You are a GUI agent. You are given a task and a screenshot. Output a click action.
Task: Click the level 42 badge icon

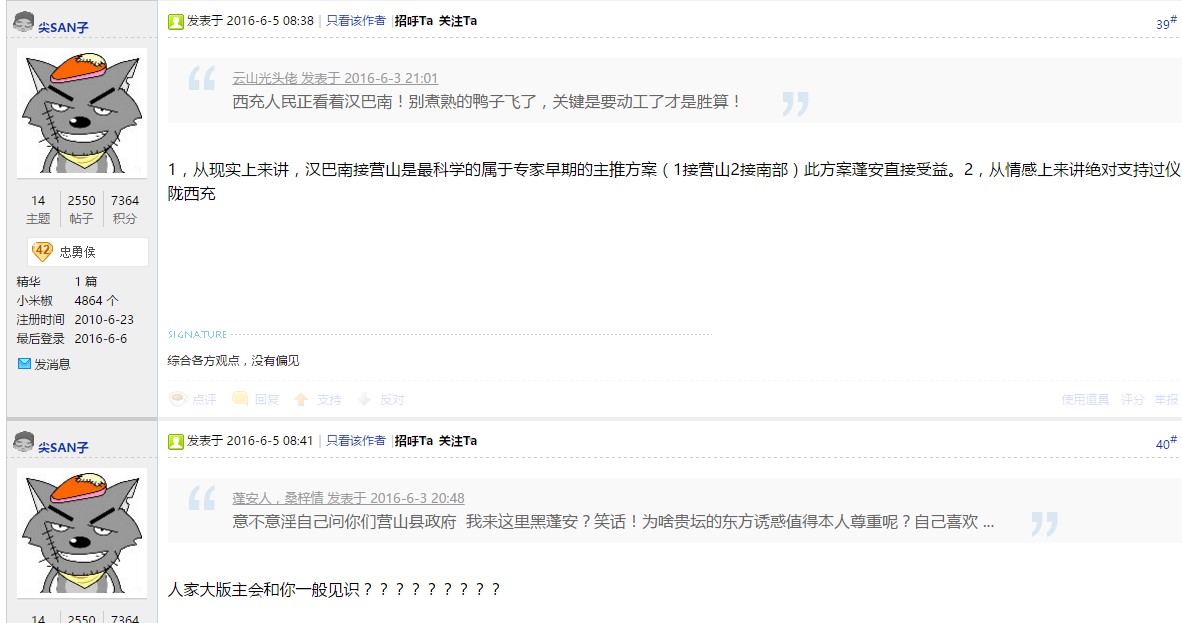click(x=42, y=251)
